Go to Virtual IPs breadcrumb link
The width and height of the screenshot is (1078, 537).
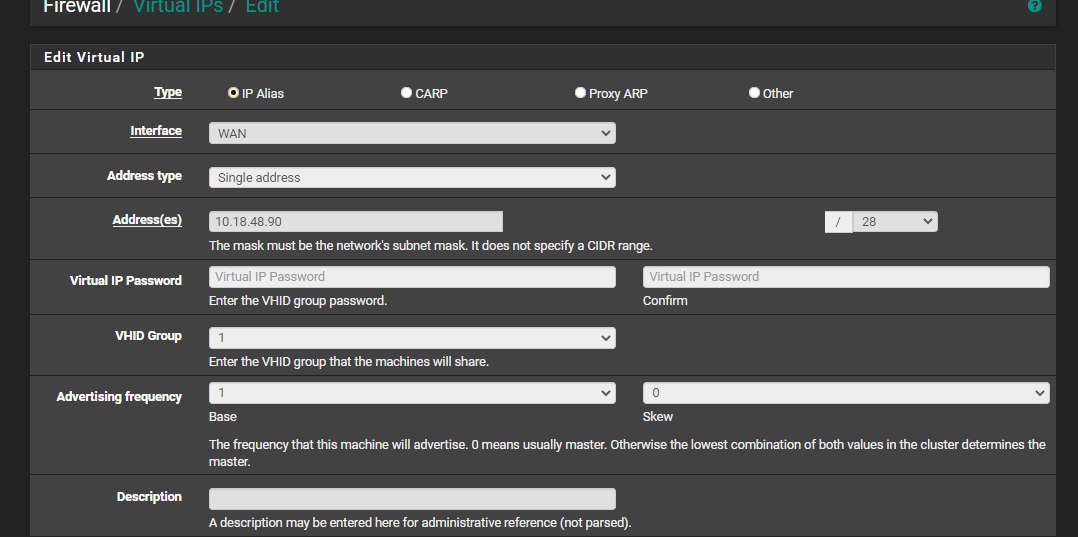(x=177, y=7)
